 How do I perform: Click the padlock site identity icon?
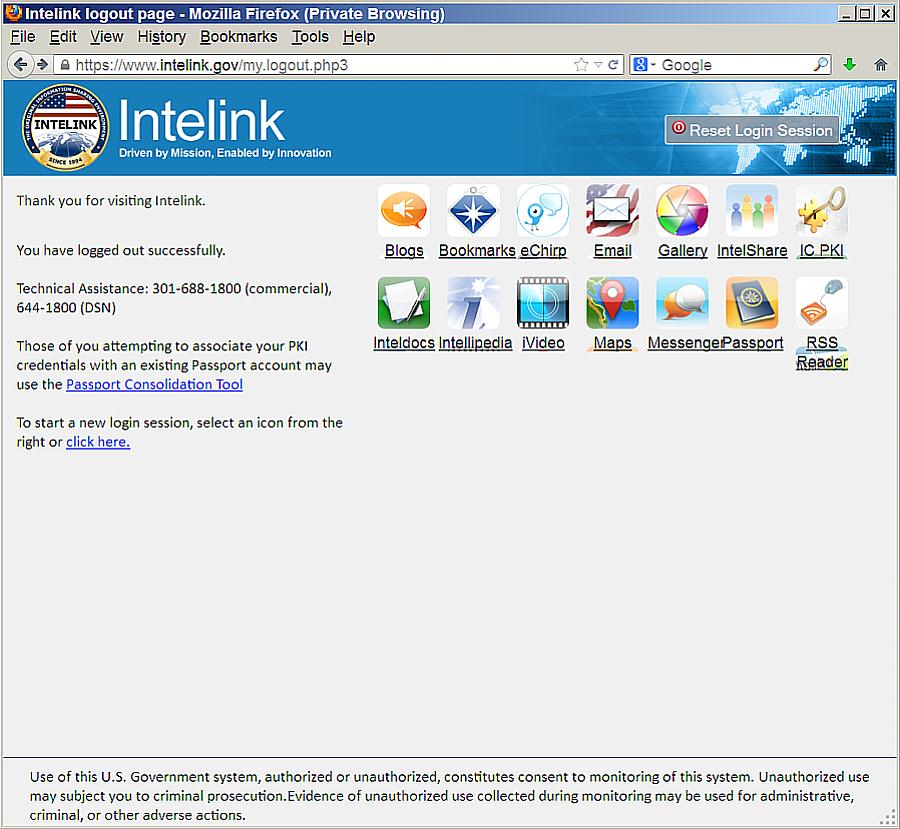tap(65, 65)
